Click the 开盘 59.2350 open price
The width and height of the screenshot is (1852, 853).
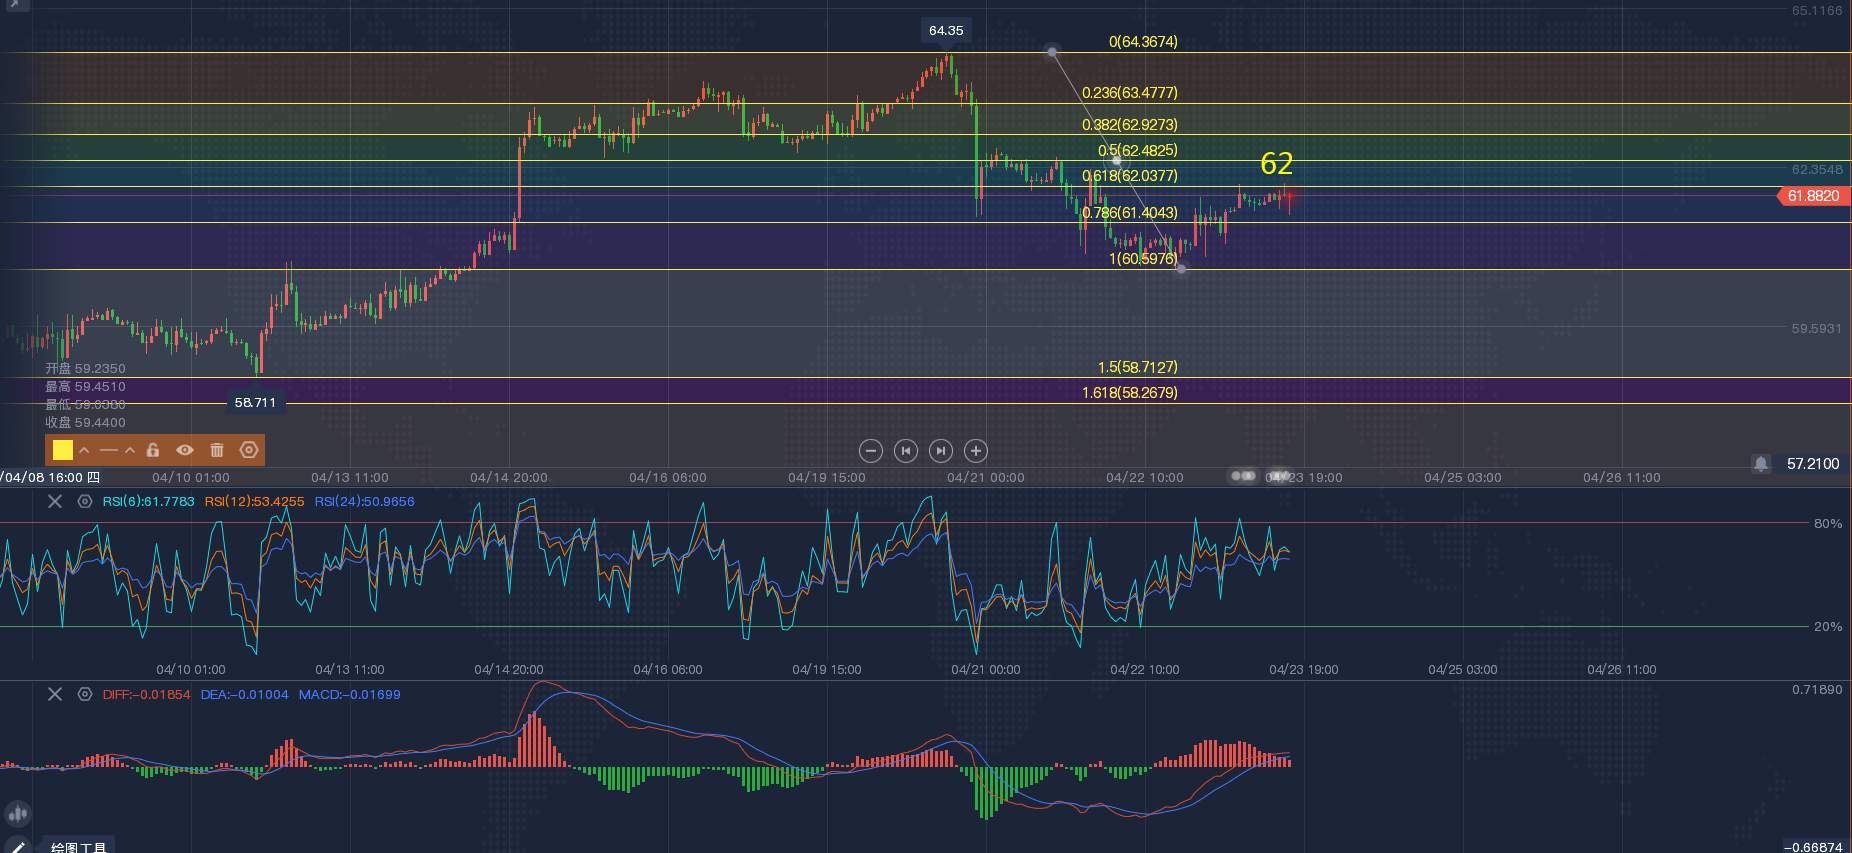pos(85,369)
